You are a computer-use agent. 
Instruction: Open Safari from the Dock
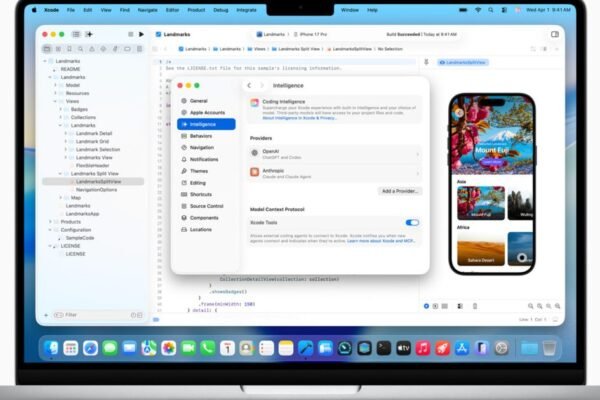point(90,348)
